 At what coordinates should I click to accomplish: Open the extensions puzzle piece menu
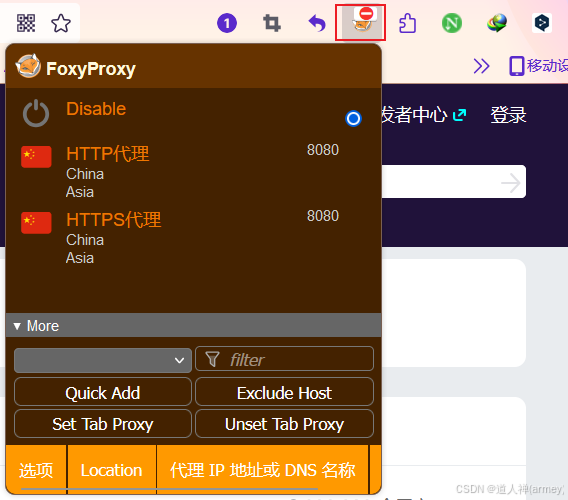click(x=407, y=24)
